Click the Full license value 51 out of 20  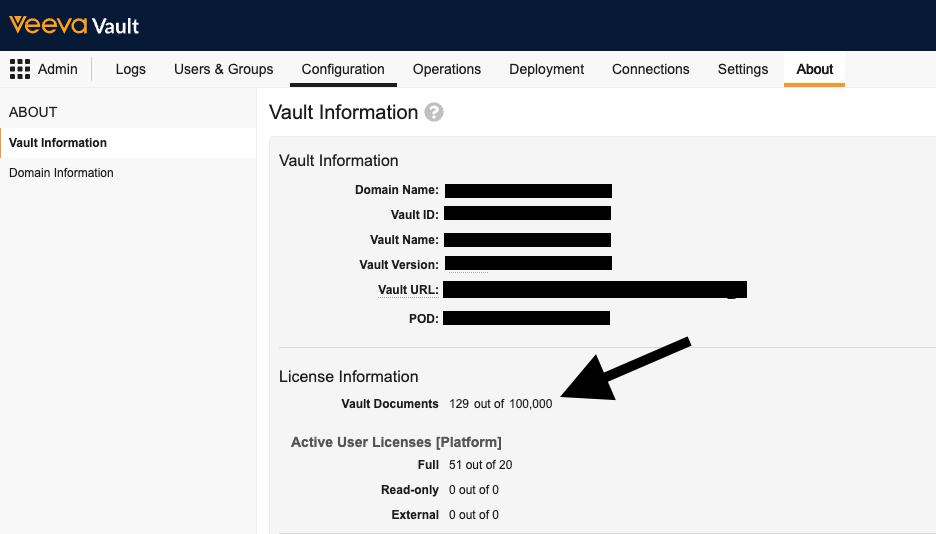(481, 465)
